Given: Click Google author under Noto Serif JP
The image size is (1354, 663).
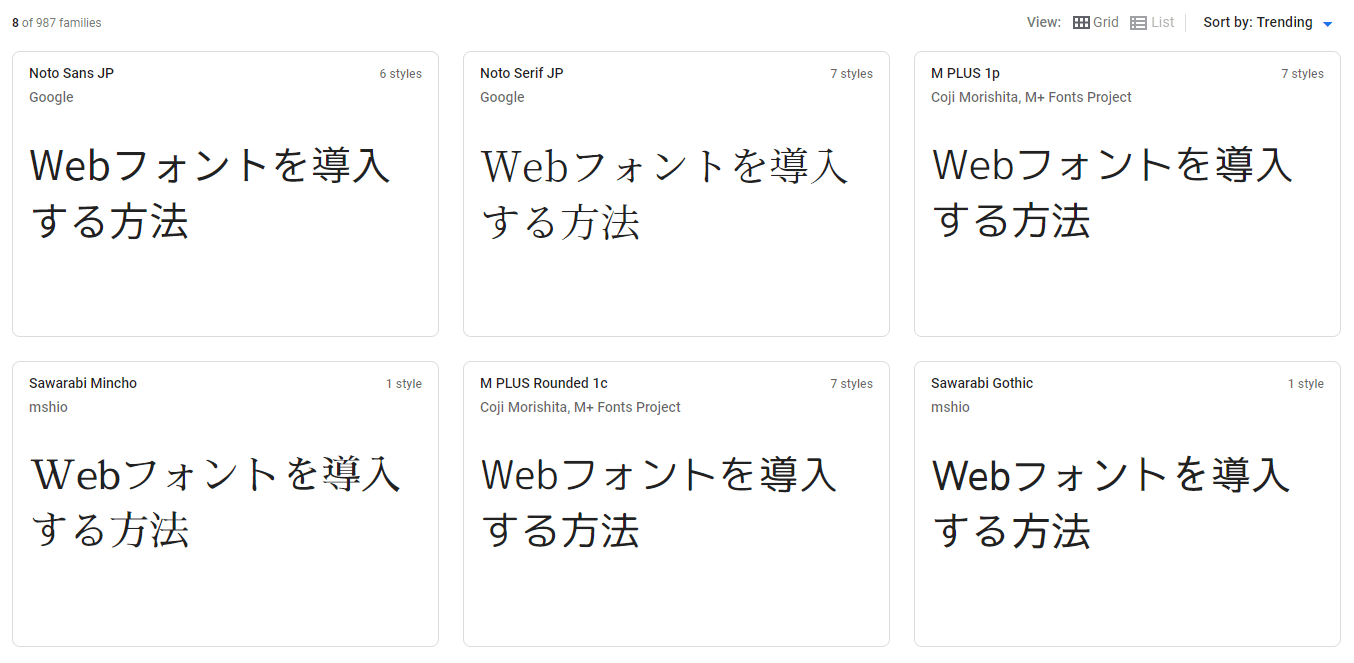Looking at the screenshot, I should [502, 97].
